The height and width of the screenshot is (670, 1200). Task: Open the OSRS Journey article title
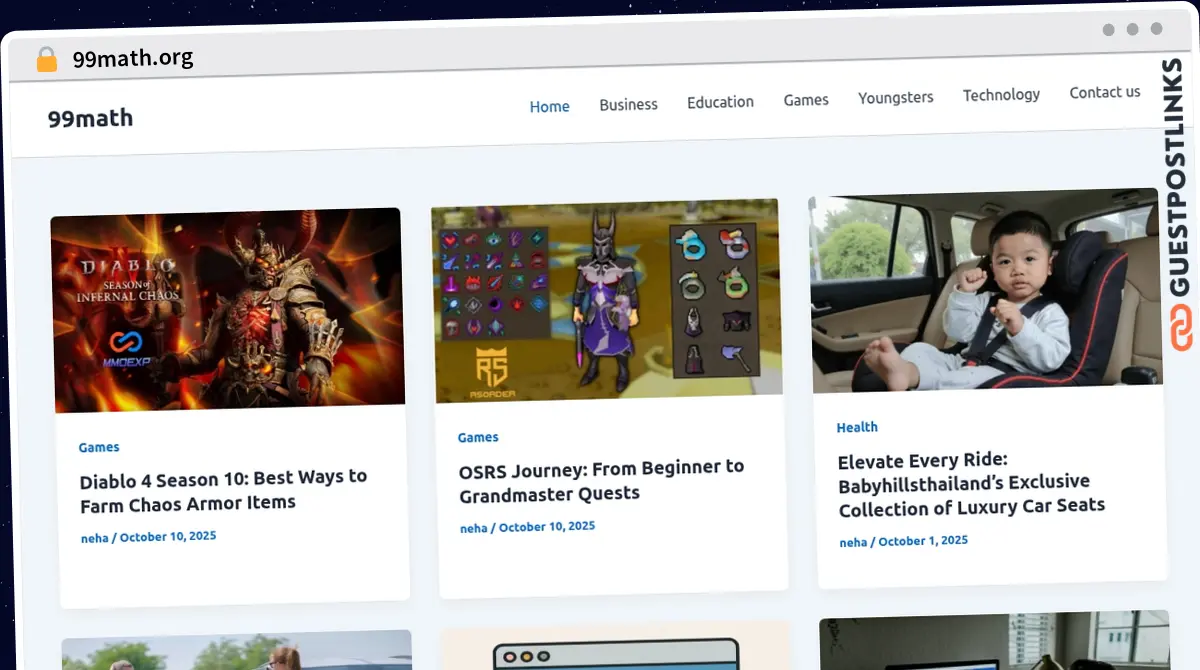click(x=601, y=480)
